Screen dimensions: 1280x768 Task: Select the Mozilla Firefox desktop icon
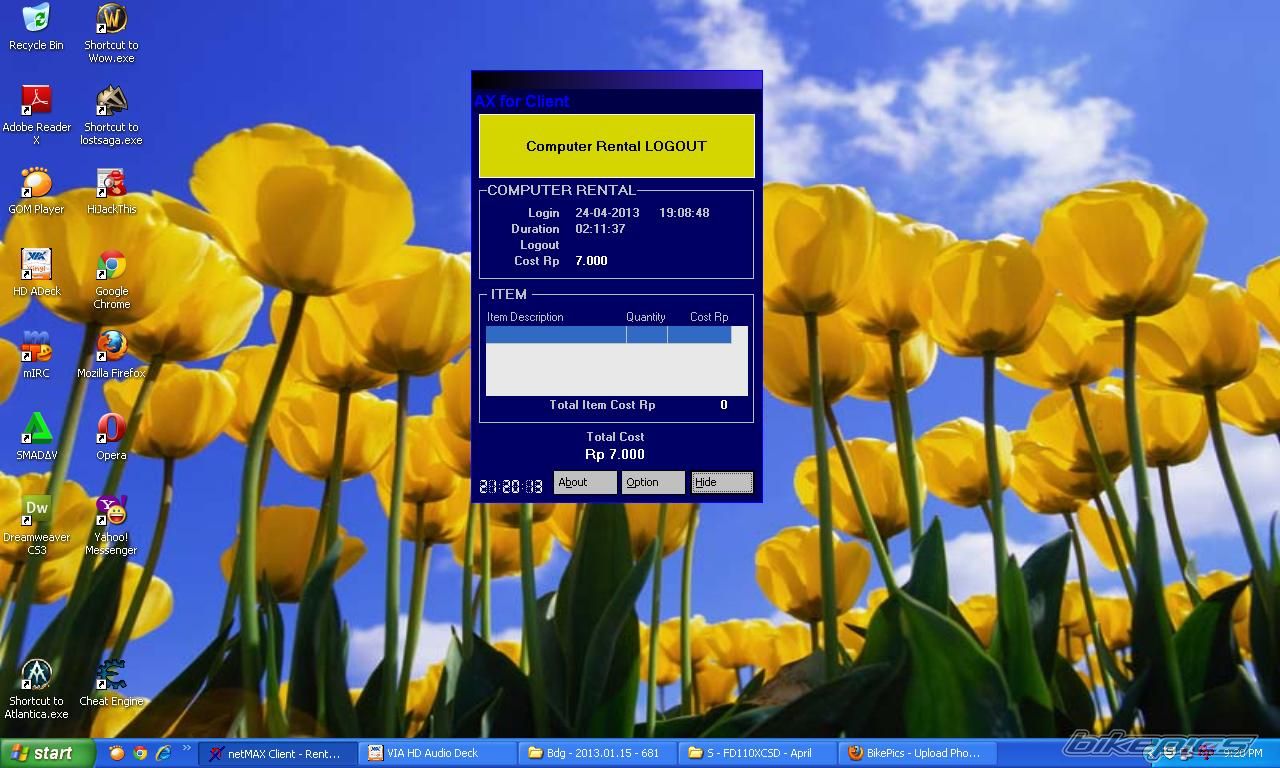pyautogui.click(x=111, y=347)
